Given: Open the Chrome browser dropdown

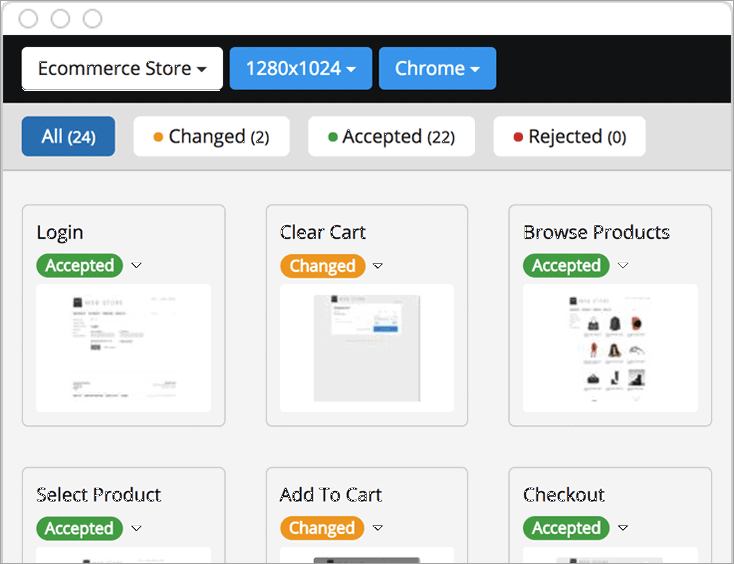Looking at the screenshot, I should coord(437,68).
